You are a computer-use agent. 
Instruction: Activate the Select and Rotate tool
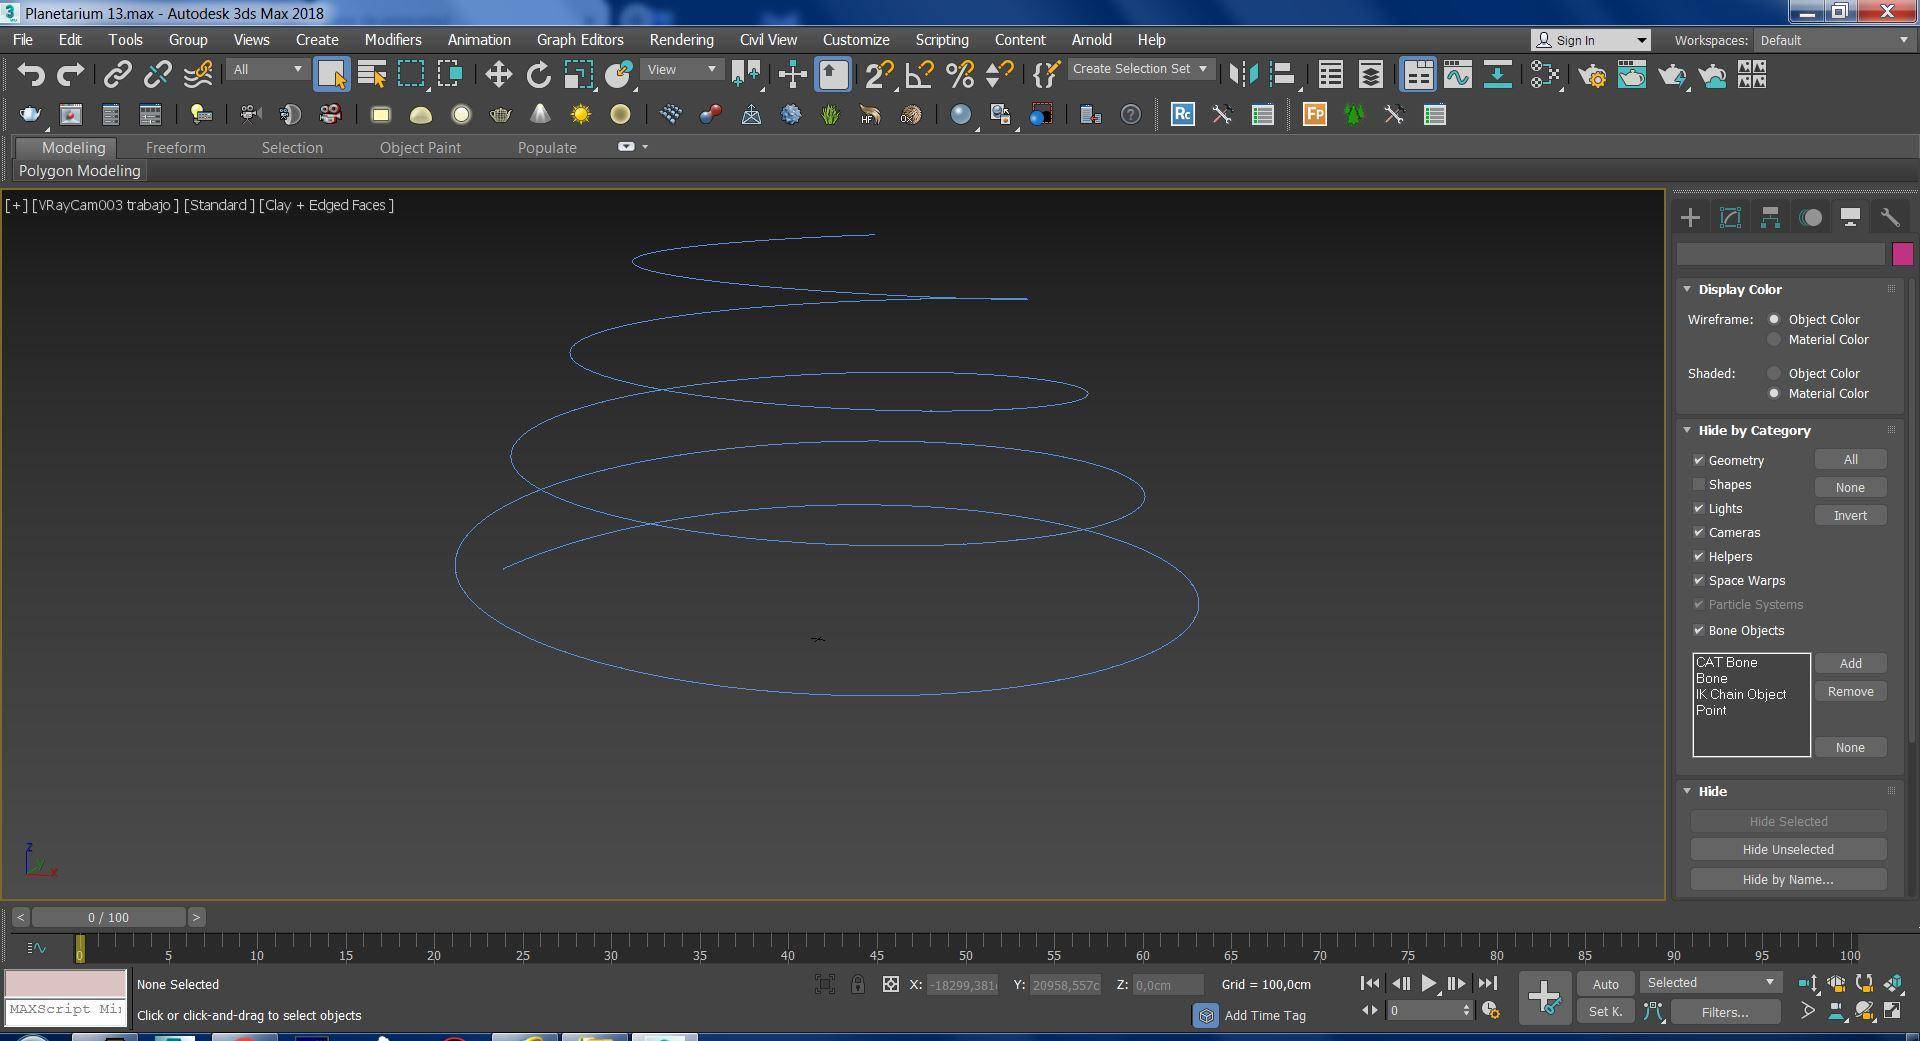tap(538, 75)
